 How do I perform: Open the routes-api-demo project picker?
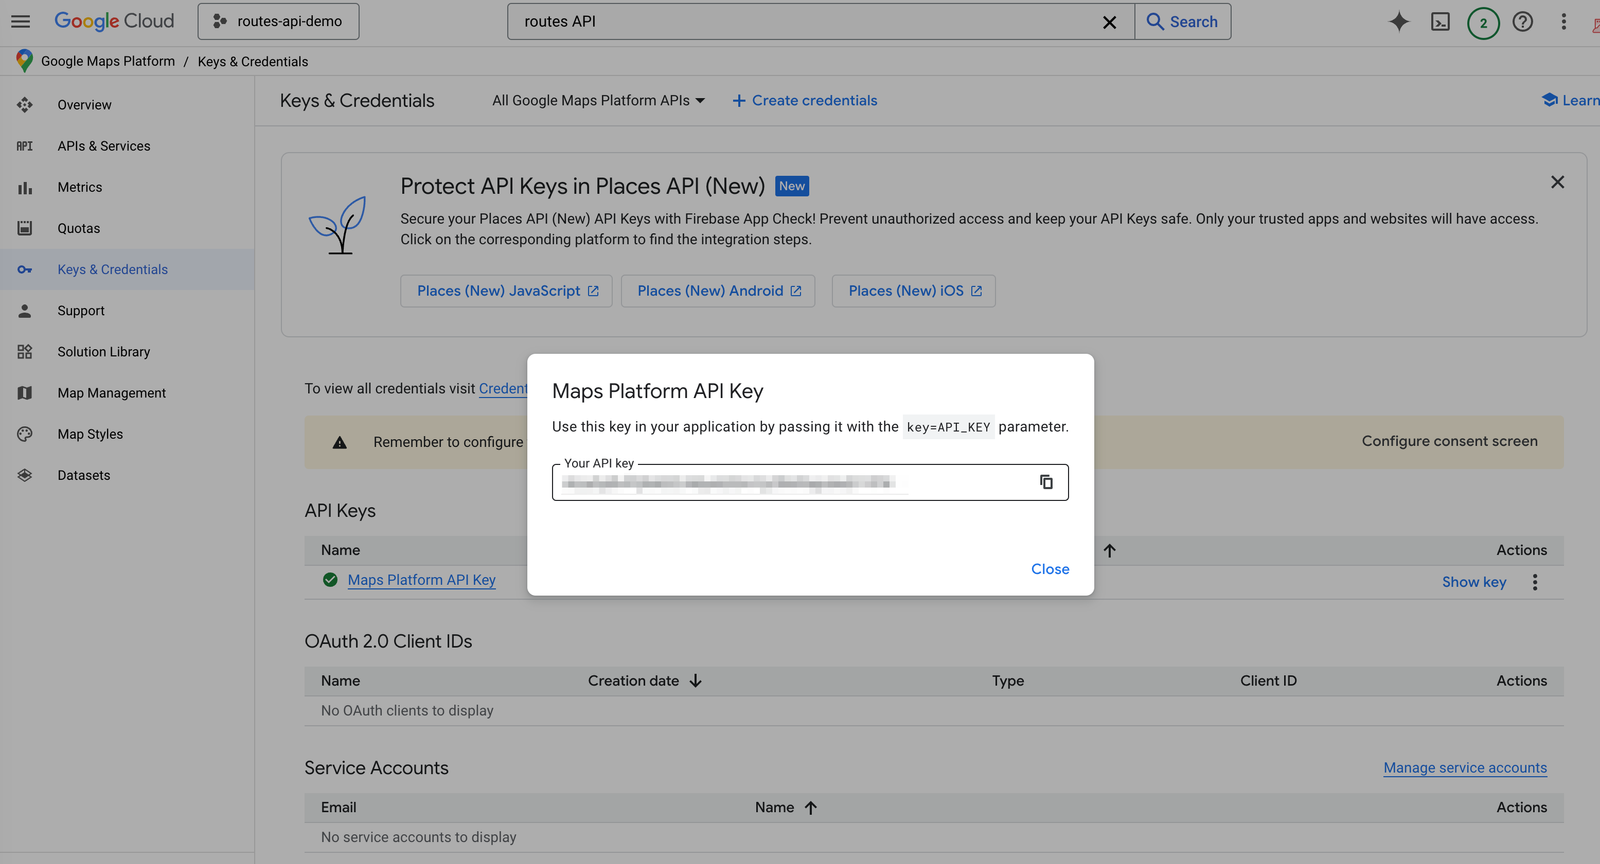click(x=278, y=21)
